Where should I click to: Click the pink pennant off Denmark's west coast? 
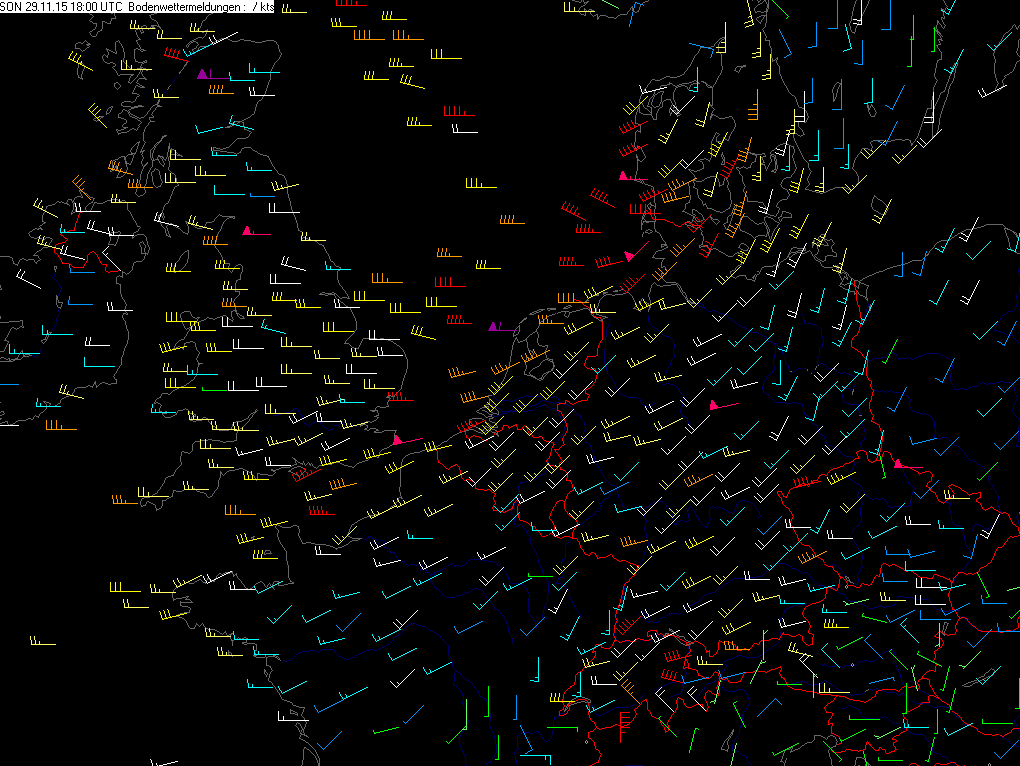click(x=624, y=176)
